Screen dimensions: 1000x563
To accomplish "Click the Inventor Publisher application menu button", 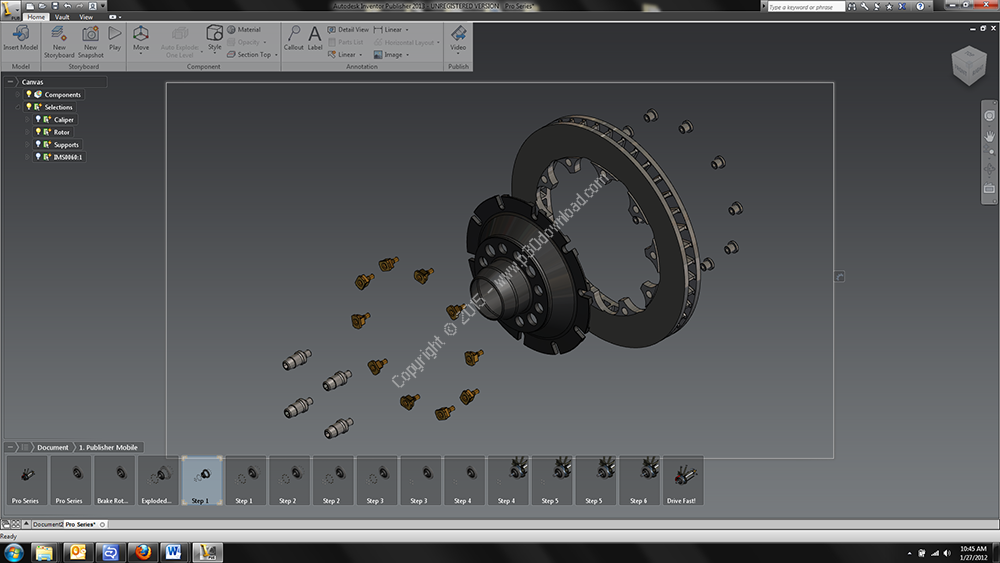I will [x=10, y=10].
